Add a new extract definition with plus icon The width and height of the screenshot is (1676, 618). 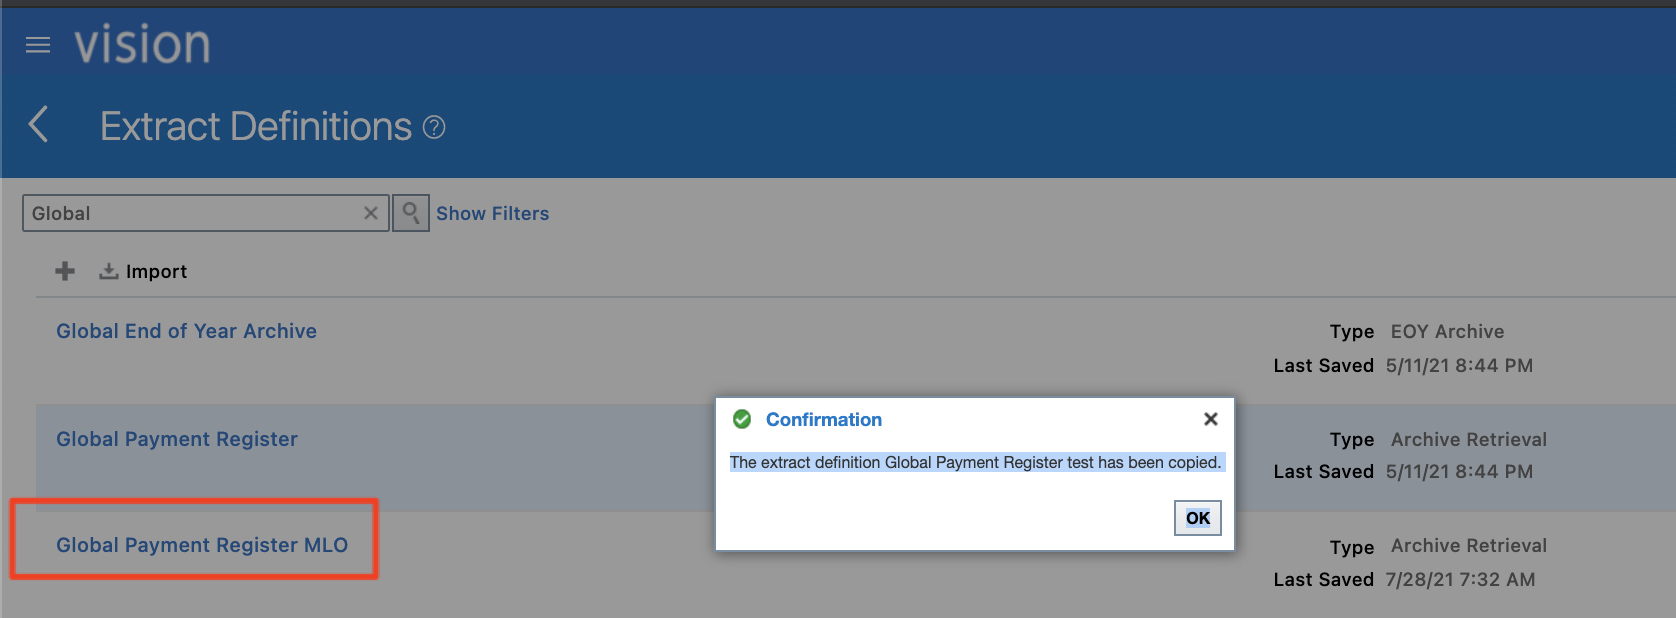pos(65,271)
